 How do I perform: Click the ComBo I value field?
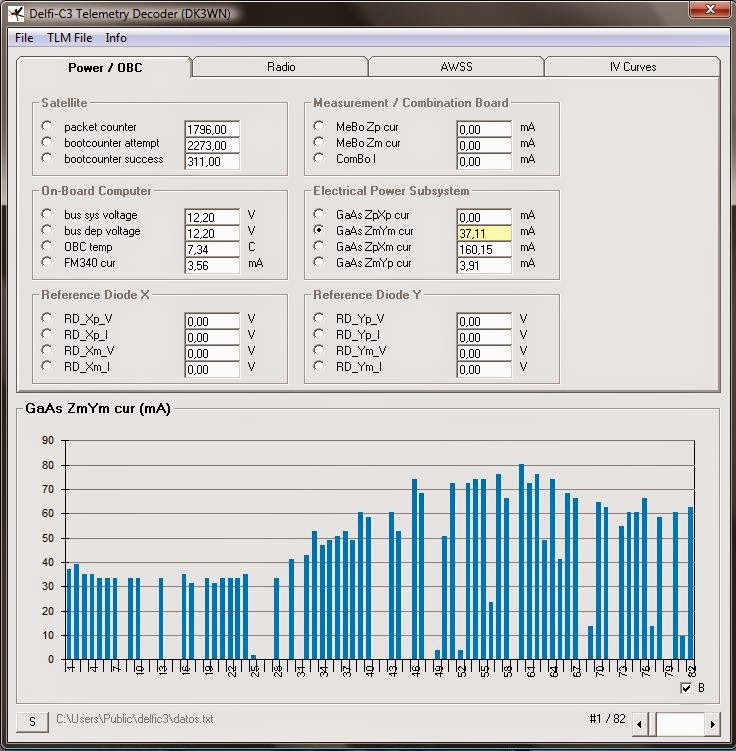click(x=484, y=161)
